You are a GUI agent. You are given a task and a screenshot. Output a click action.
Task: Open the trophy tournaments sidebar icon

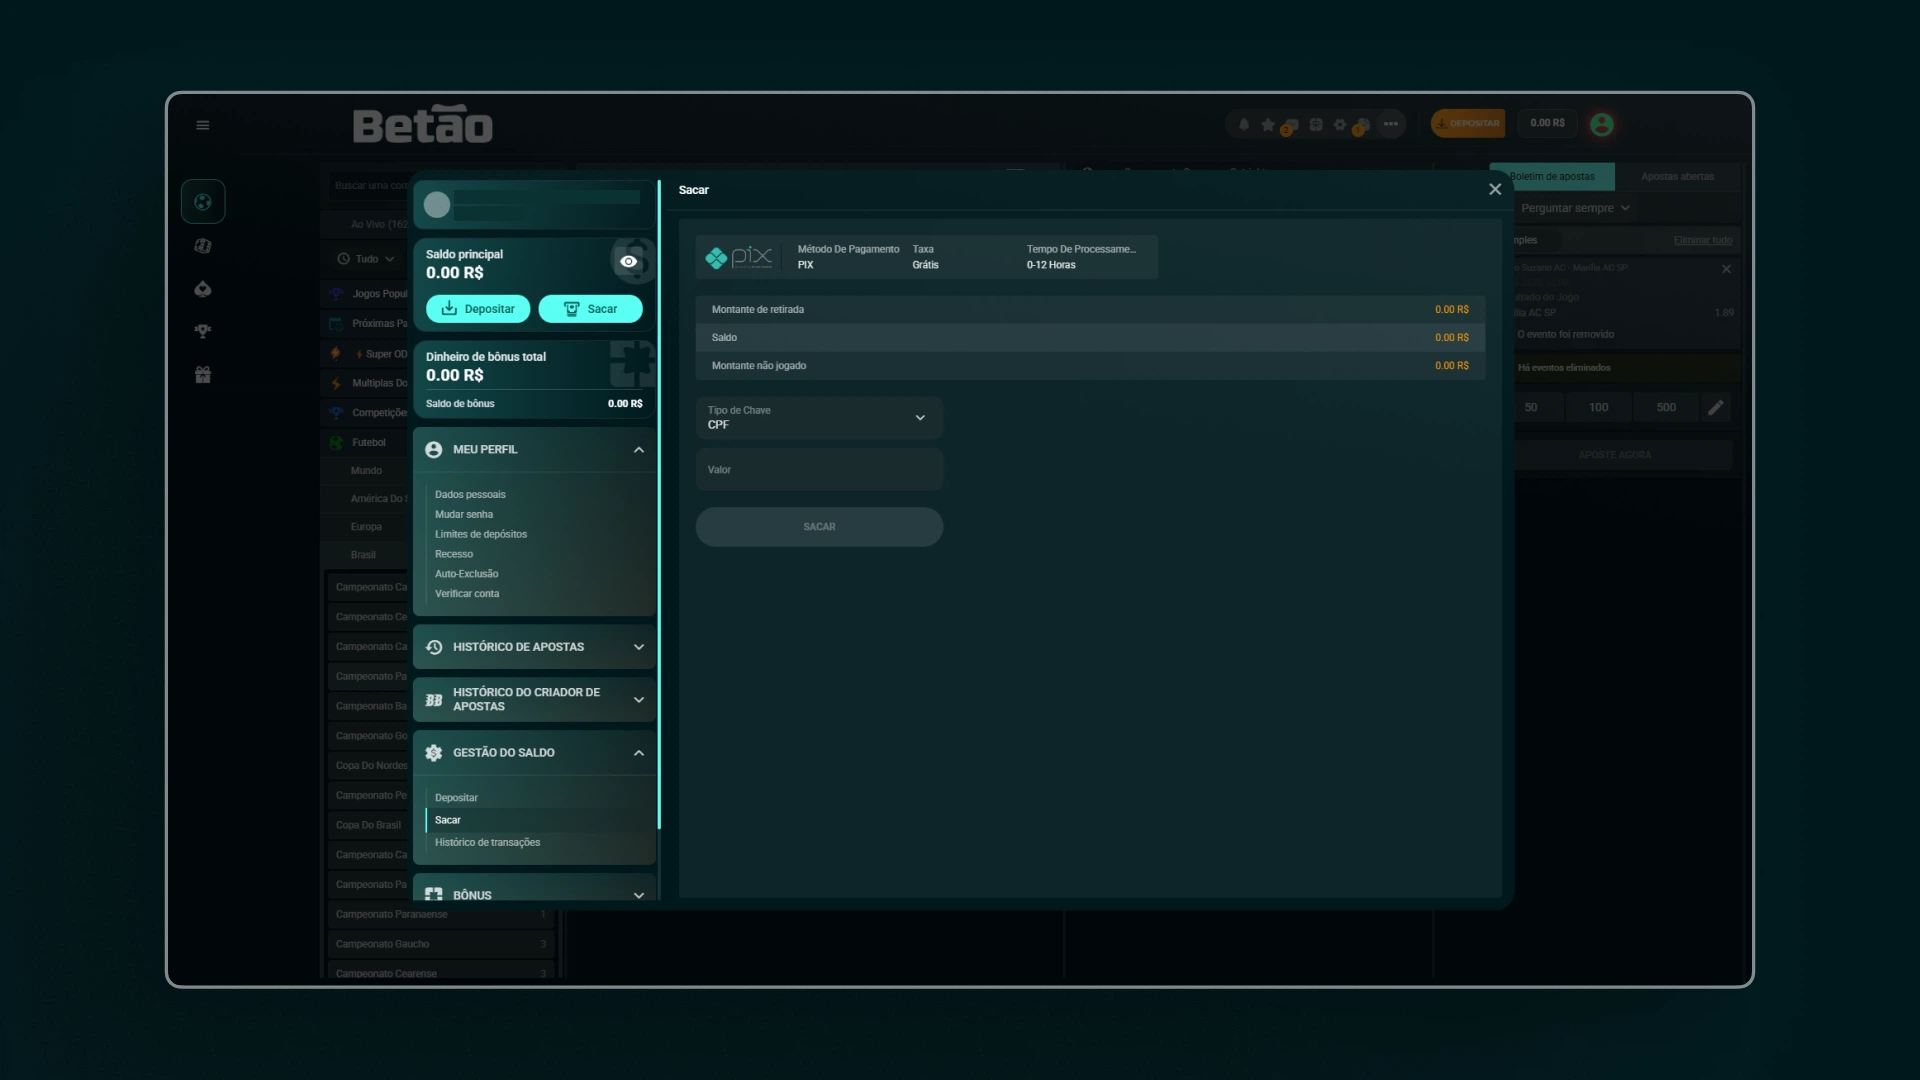pyautogui.click(x=203, y=331)
